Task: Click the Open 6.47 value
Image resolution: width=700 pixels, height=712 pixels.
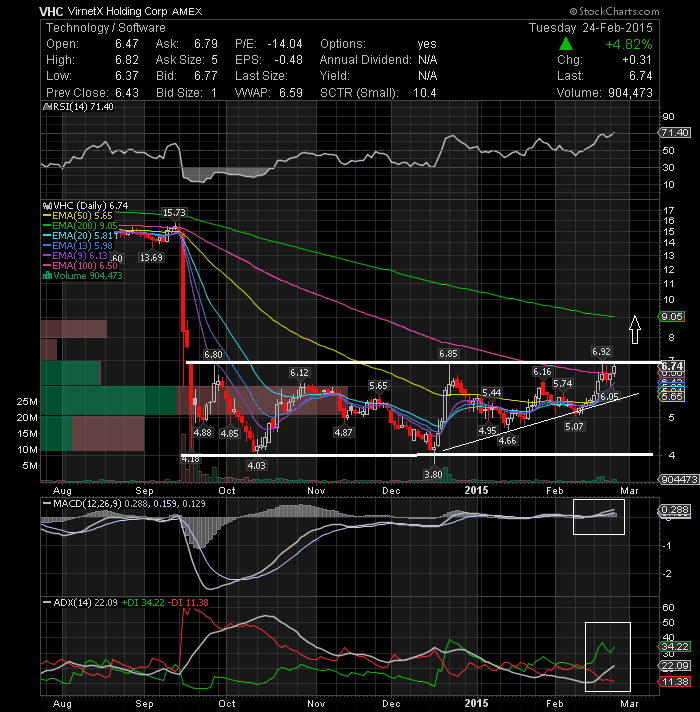Action: (126, 44)
